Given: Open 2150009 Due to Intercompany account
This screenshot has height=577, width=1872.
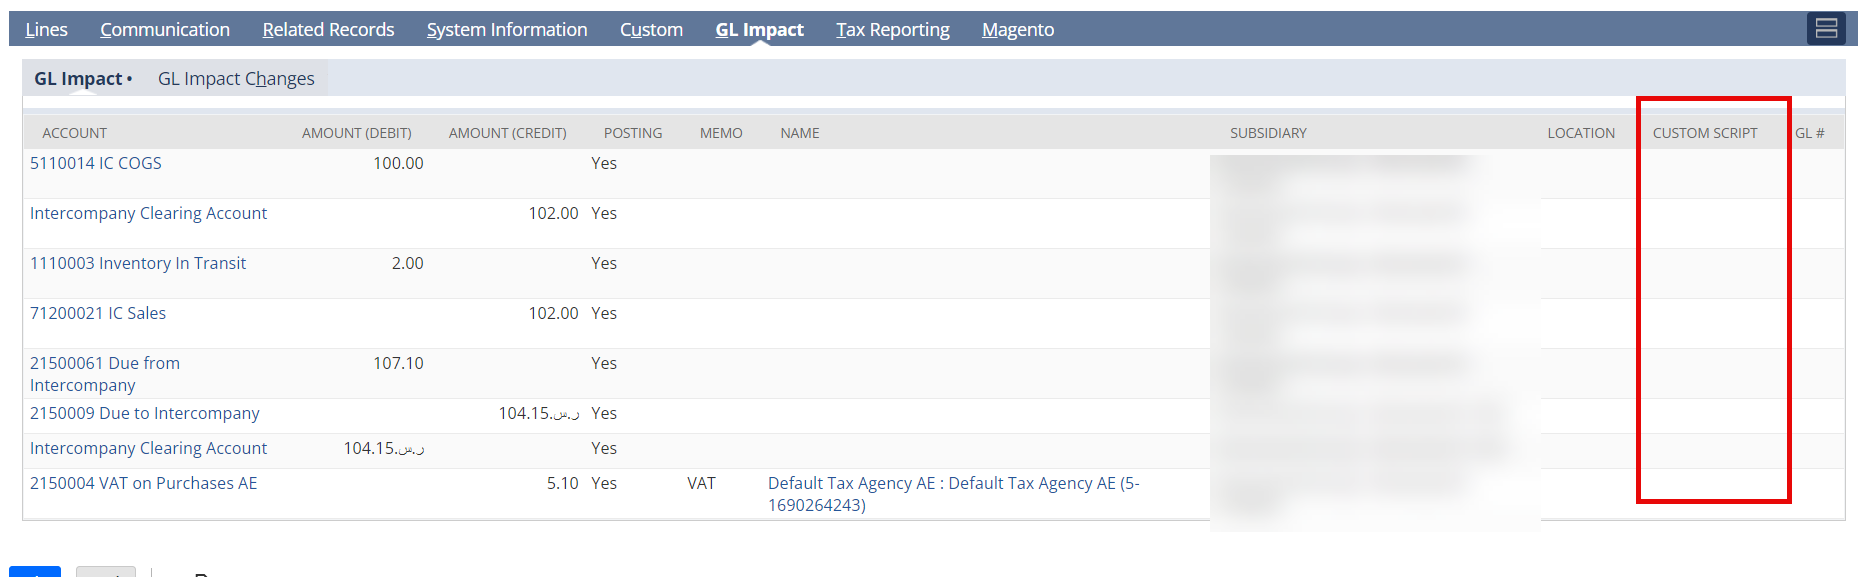Looking at the screenshot, I should click(x=145, y=413).
